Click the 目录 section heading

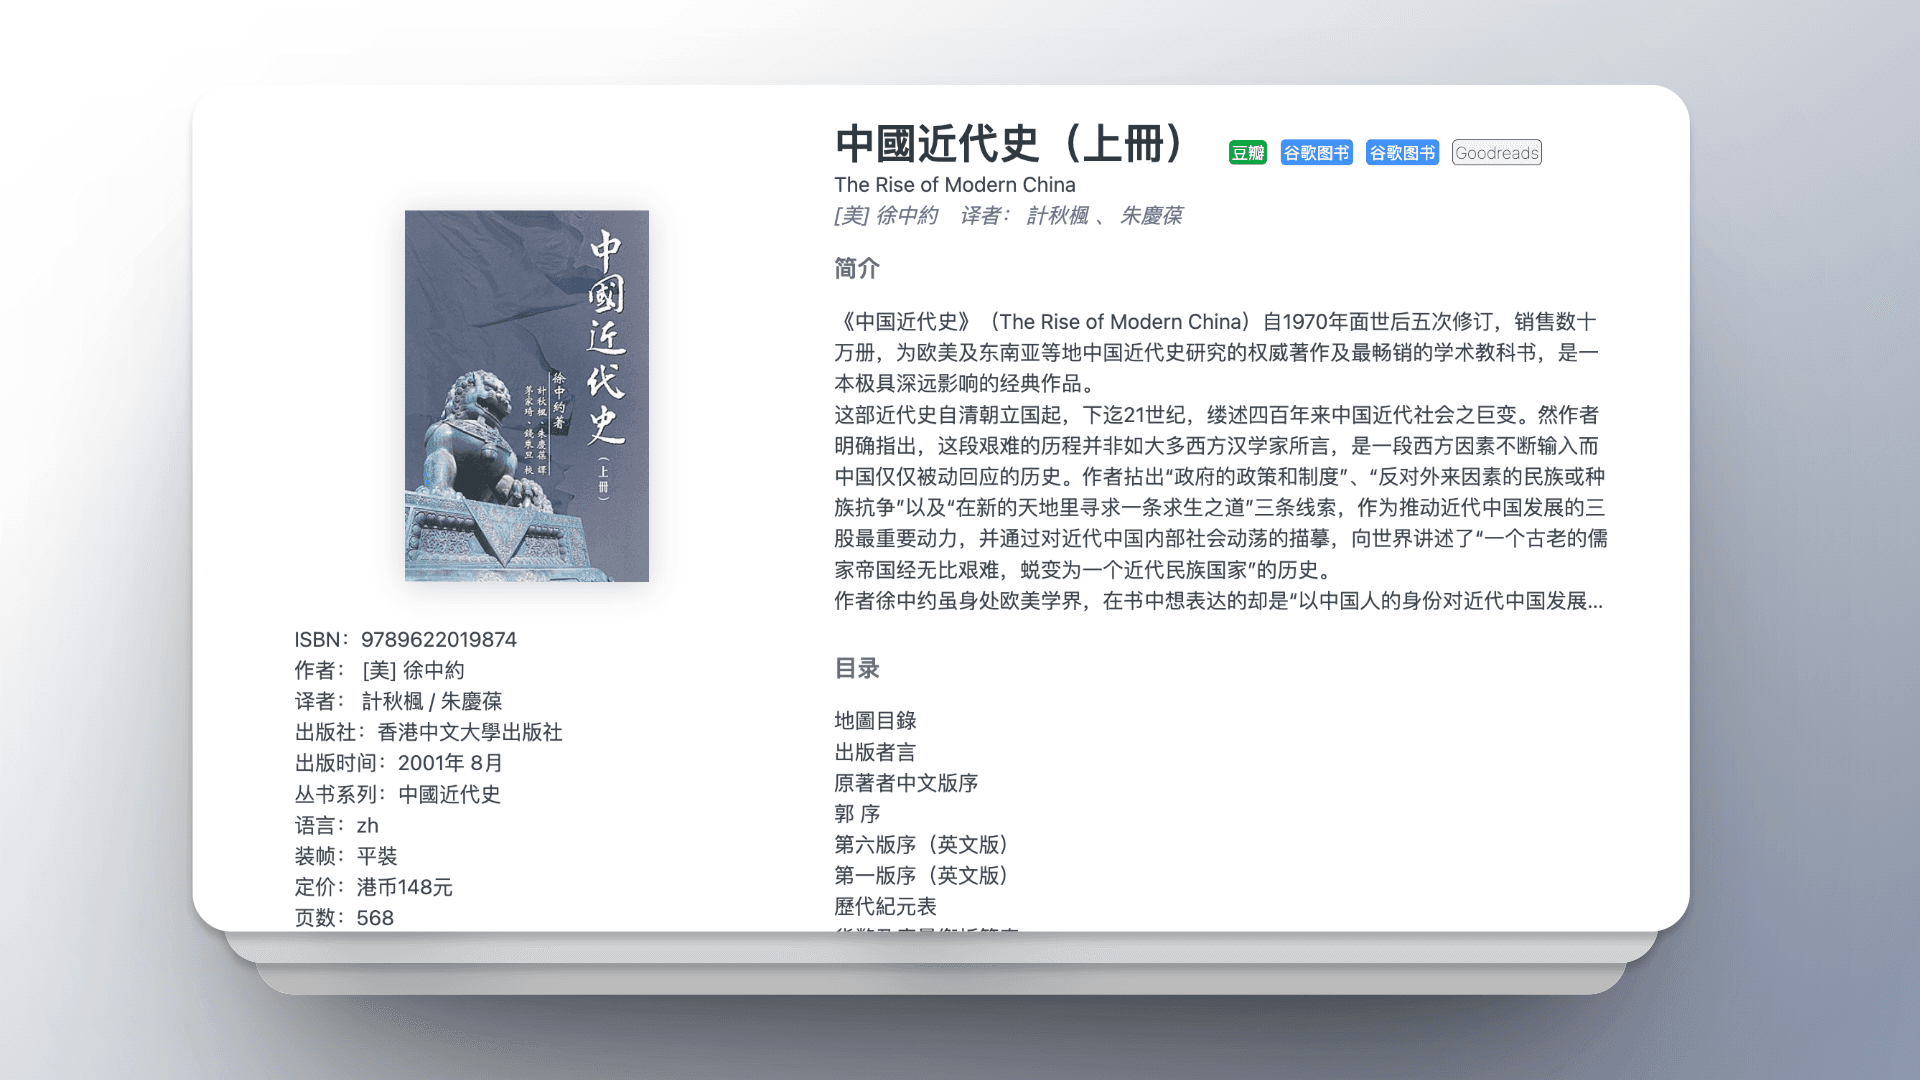coord(857,668)
